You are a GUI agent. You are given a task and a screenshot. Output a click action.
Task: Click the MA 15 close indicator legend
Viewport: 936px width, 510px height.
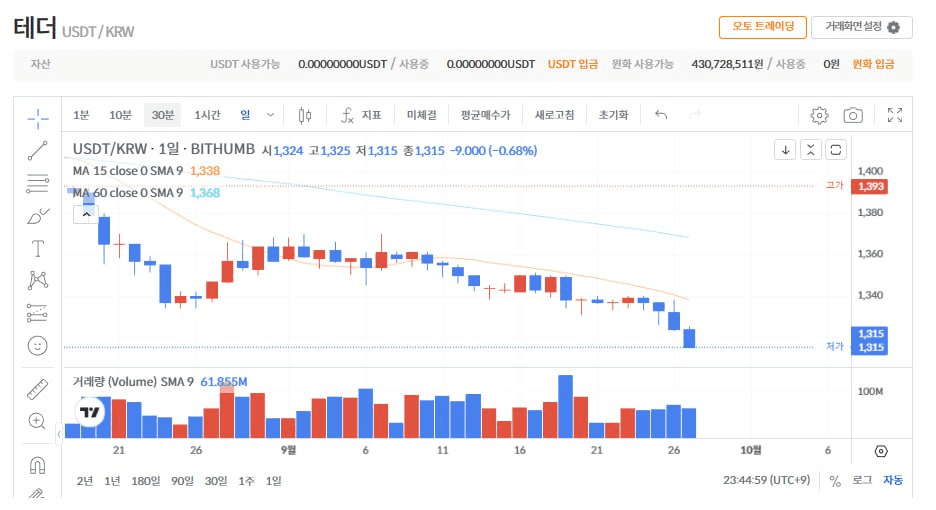tap(128, 171)
